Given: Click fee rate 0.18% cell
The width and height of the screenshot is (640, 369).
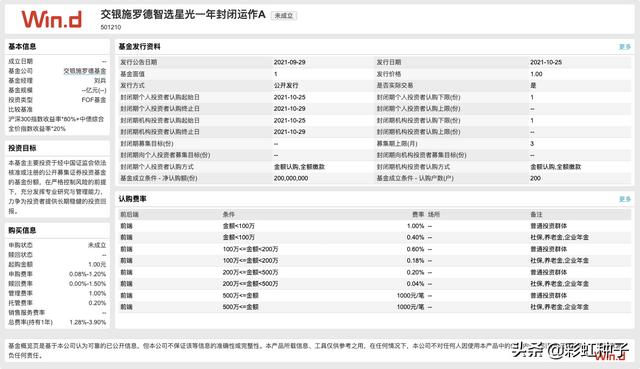Looking at the screenshot, I should [x=416, y=260].
